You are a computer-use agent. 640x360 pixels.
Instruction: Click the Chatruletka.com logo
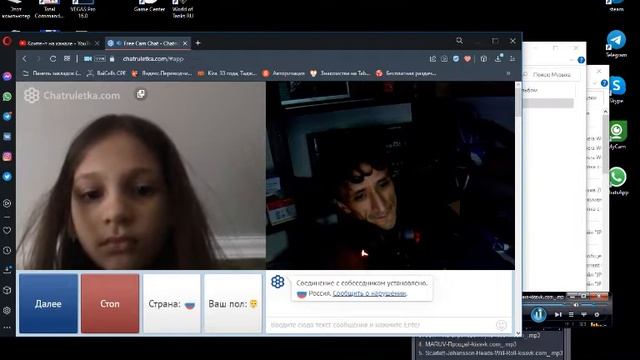[x=72, y=95]
